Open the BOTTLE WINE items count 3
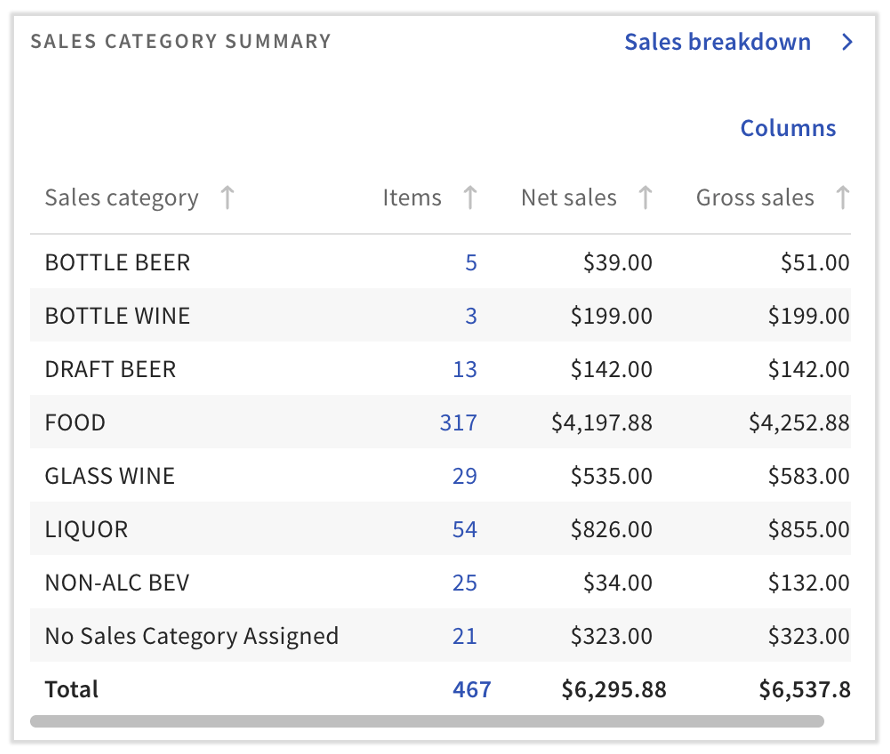Viewport: 890px width, 754px height. pos(471,317)
